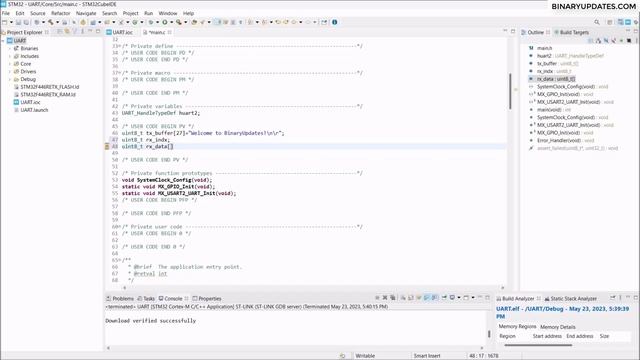Toggle console Word Wrap
The image size is (640, 360).
[418, 298]
